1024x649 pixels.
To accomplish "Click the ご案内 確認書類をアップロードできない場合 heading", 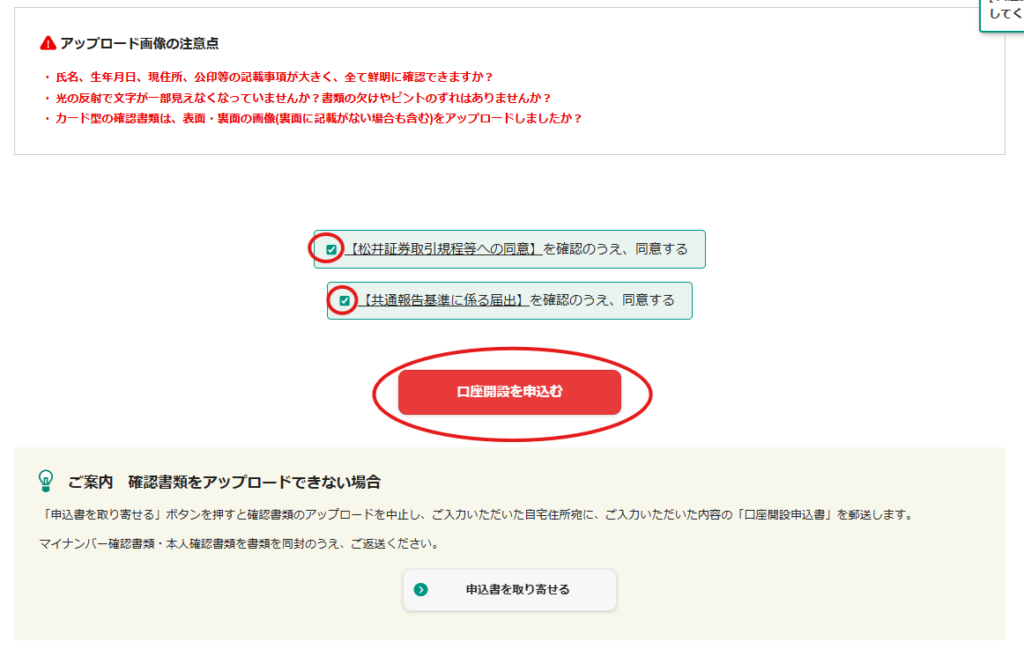I will coord(224,482).
